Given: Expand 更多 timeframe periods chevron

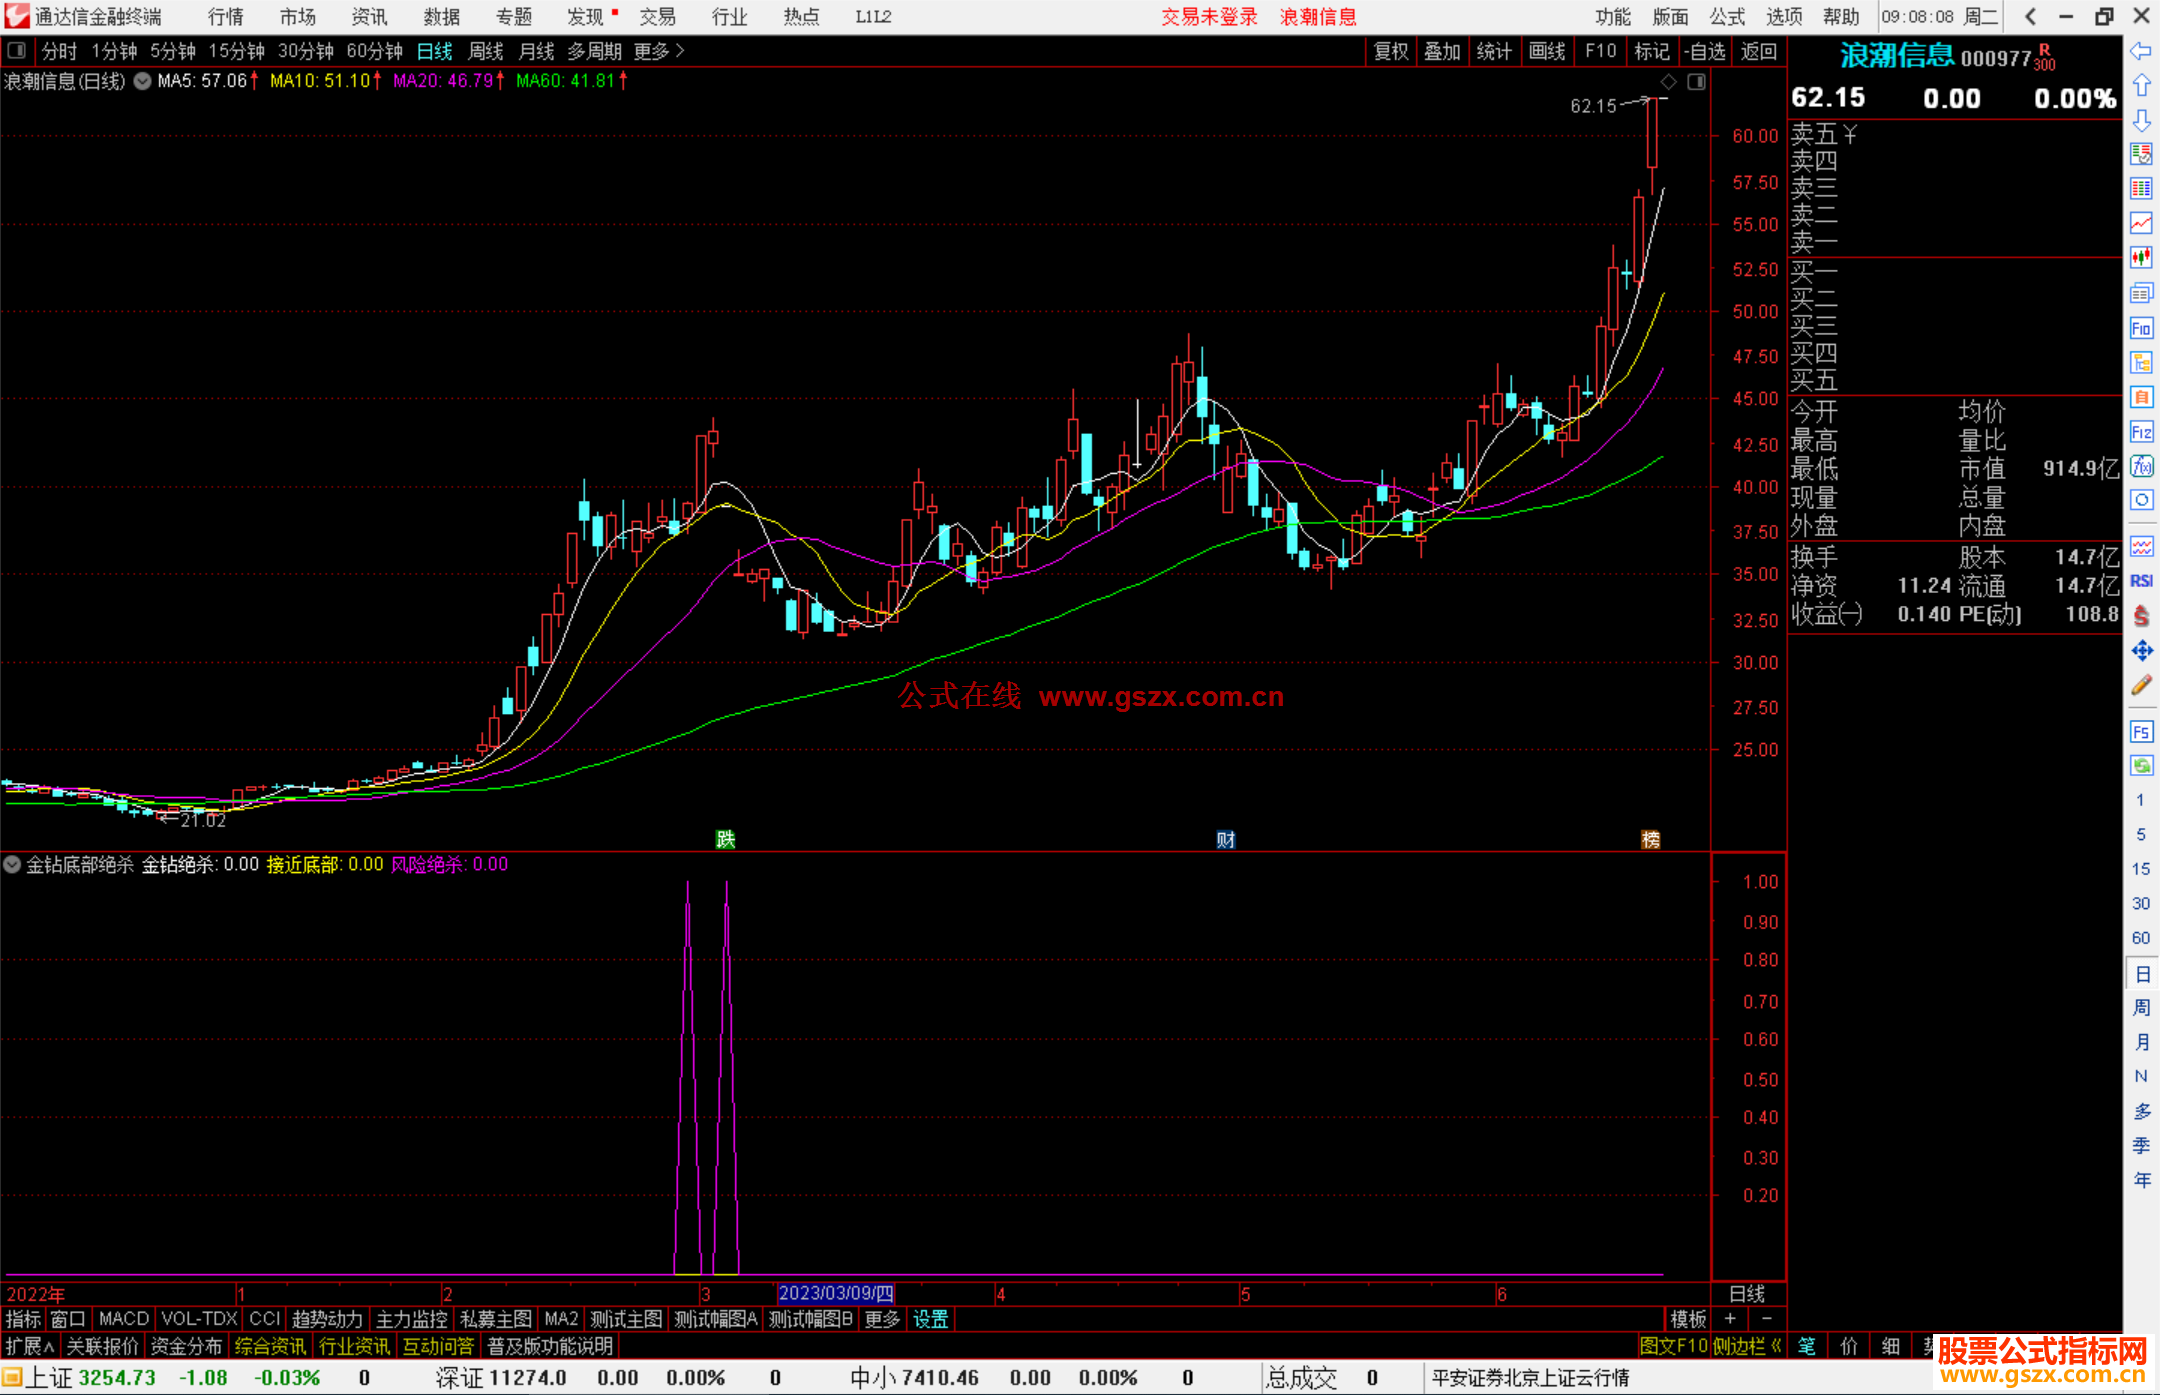Looking at the screenshot, I should click(679, 51).
